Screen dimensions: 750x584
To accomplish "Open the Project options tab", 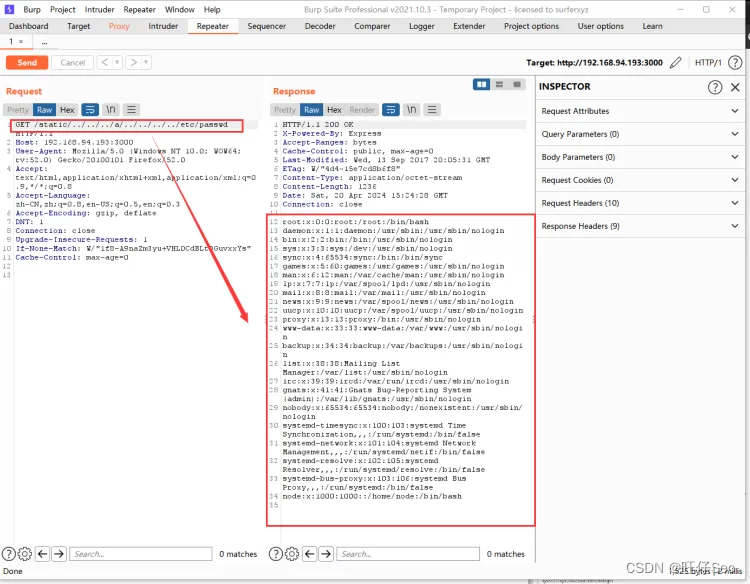I will tap(531, 26).
